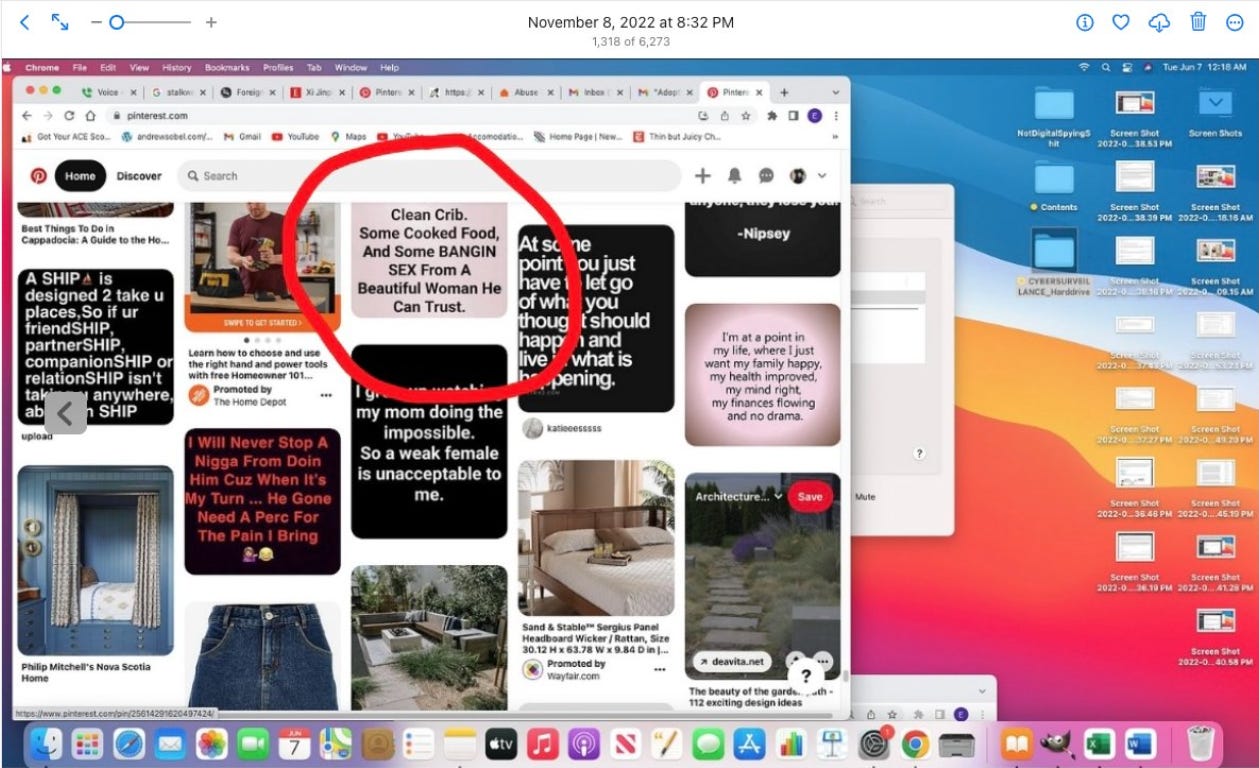Open the Gmail bookmark
This screenshot has width=1259, height=768.
[x=241, y=137]
